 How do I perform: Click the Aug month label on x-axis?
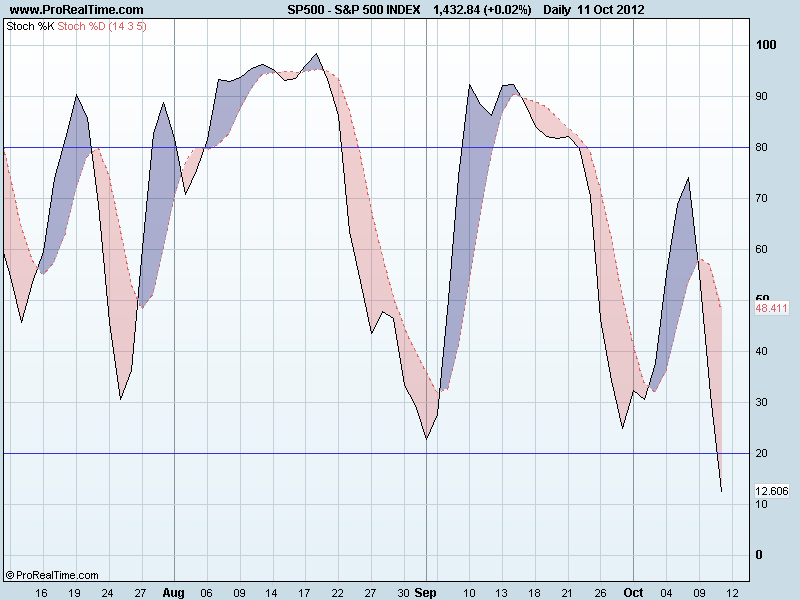tap(173, 593)
